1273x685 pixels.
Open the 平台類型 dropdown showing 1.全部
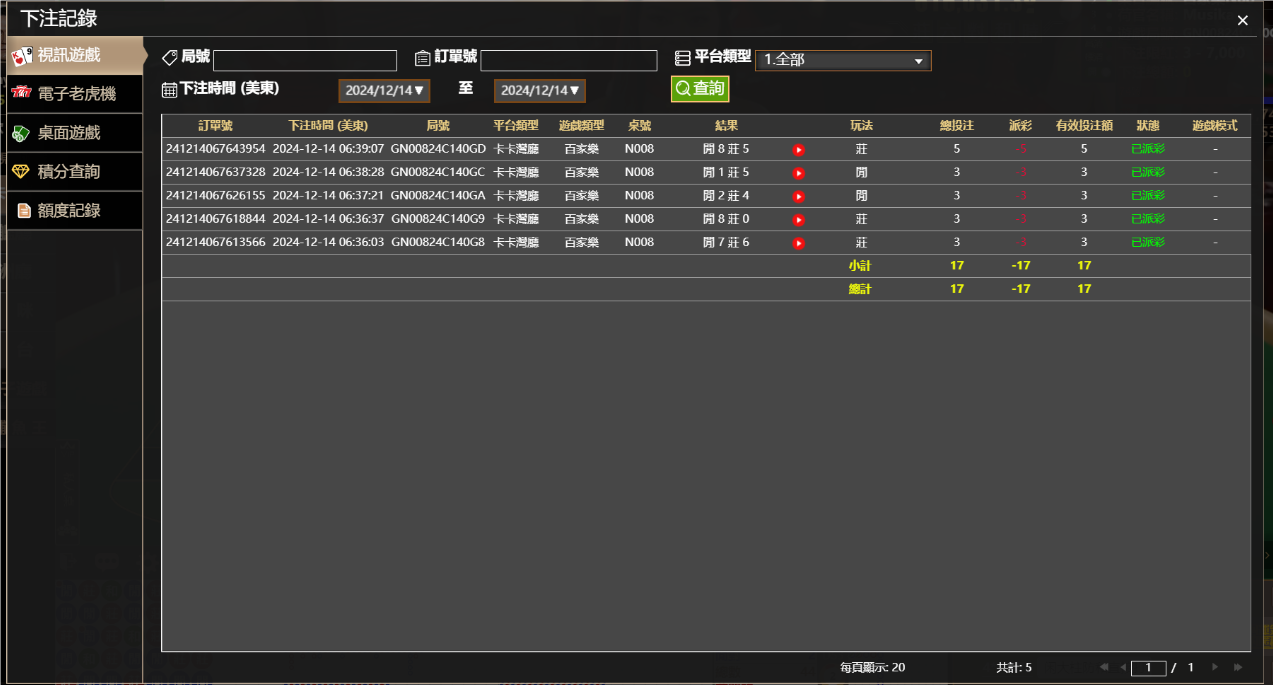click(843, 60)
